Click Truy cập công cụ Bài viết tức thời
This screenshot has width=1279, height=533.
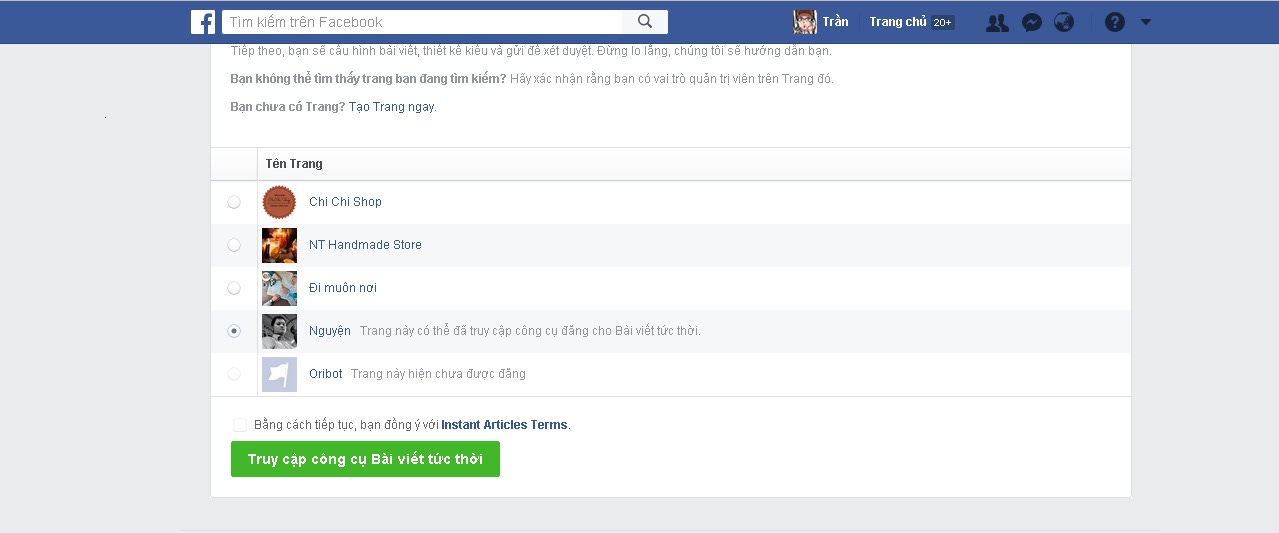365,459
